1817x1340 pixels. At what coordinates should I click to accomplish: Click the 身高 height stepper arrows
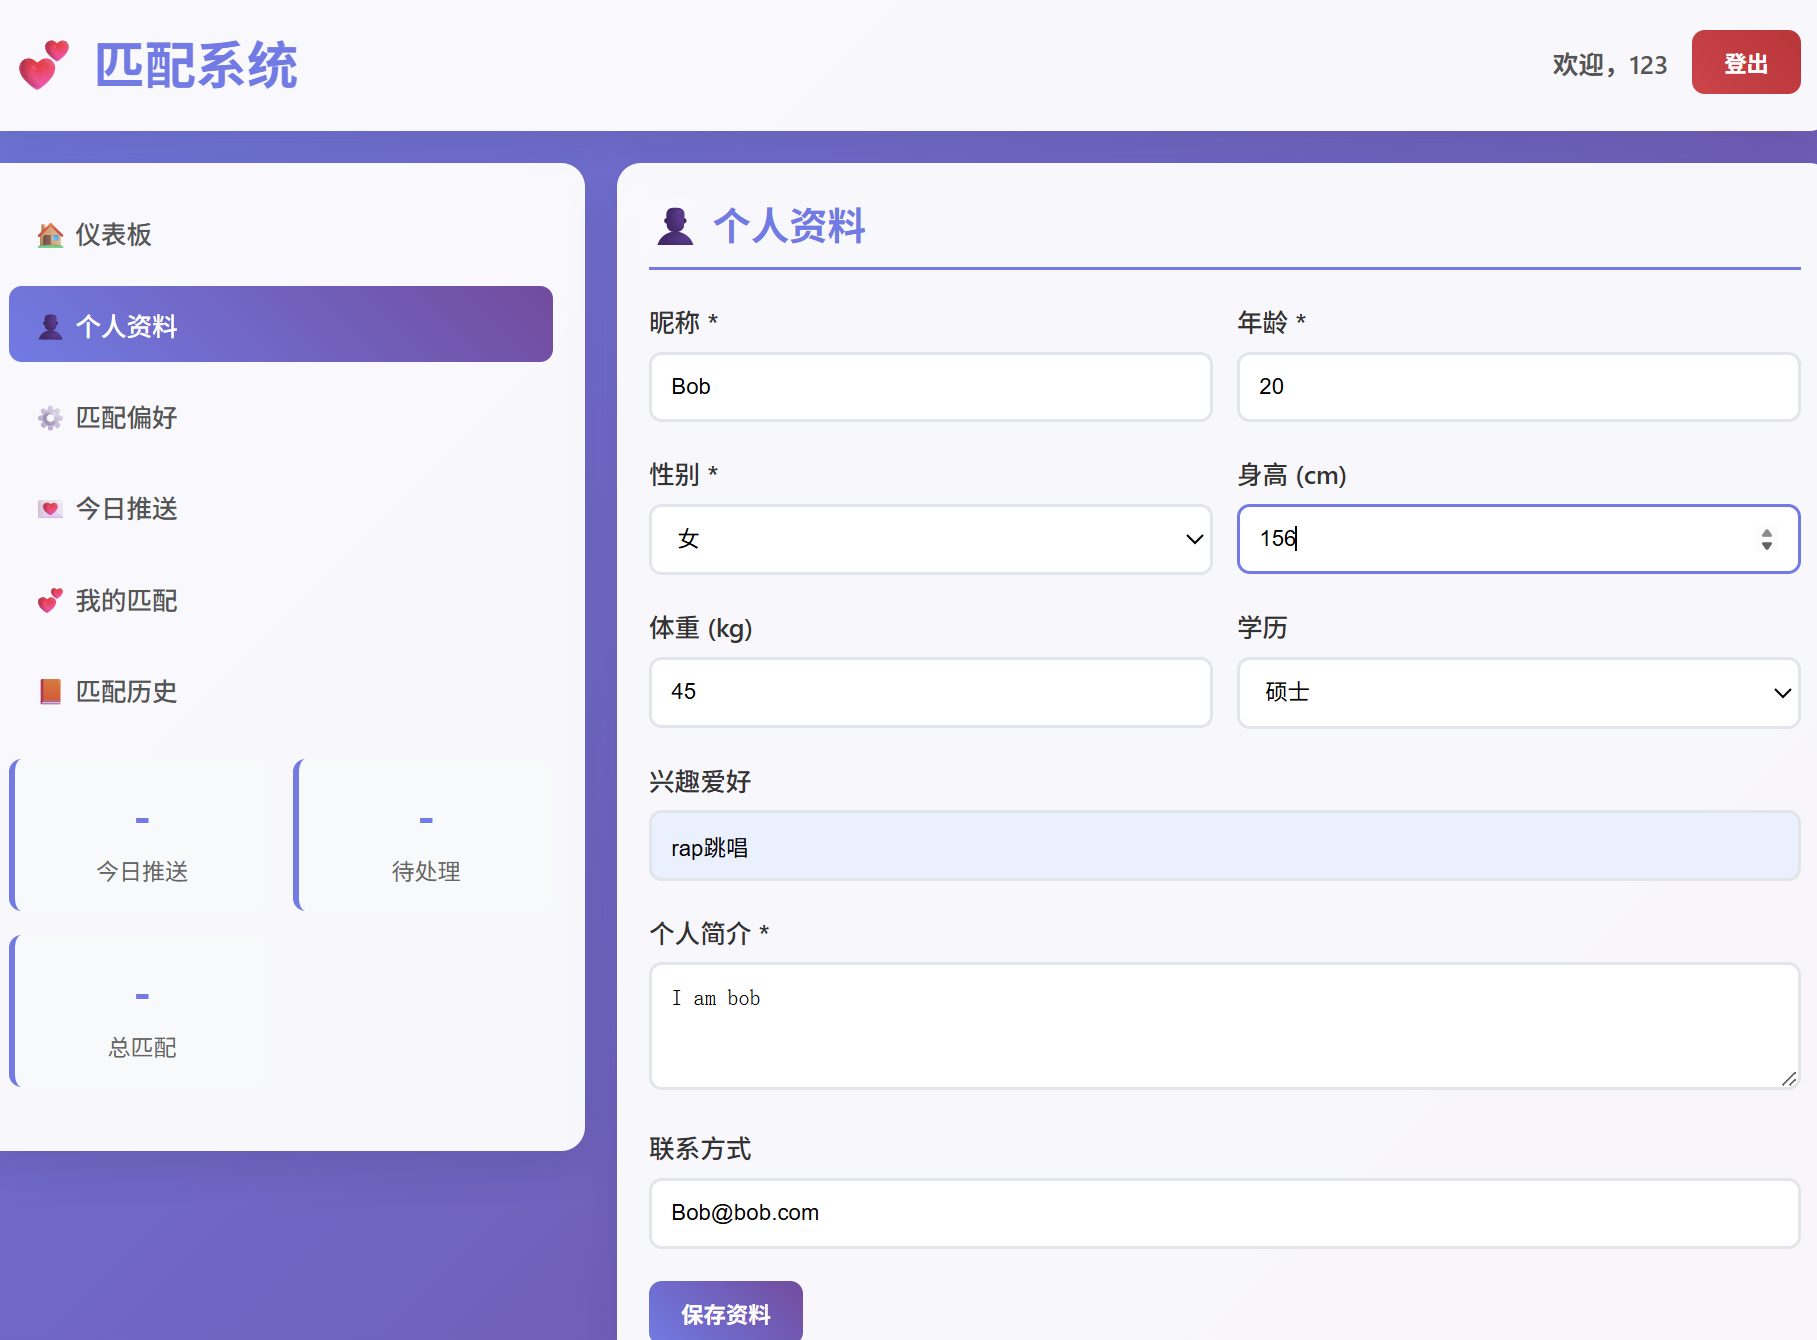(1767, 539)
